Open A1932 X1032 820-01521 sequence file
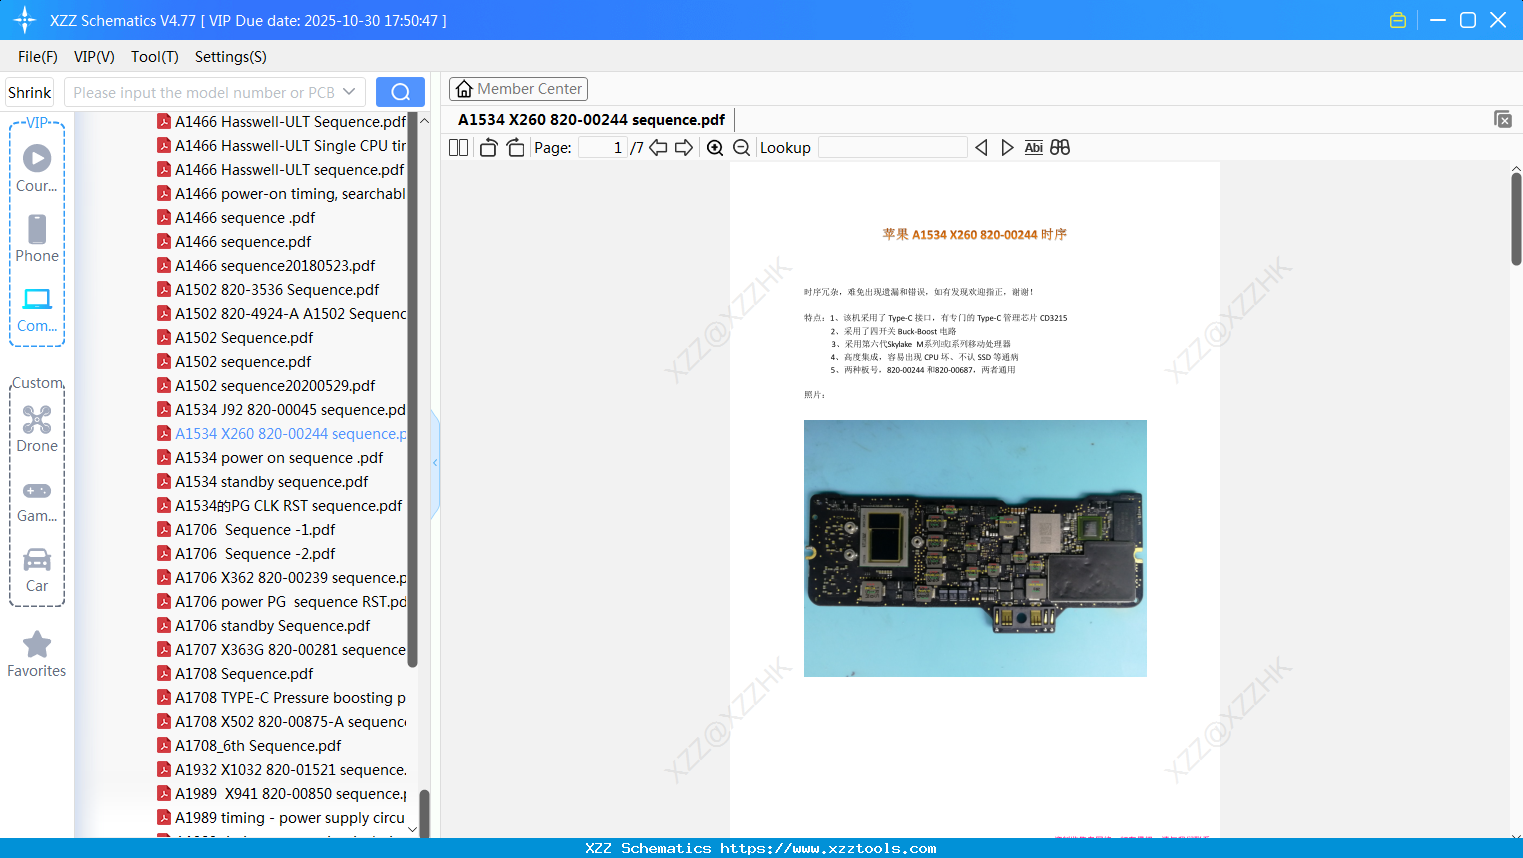 point(290,770)
